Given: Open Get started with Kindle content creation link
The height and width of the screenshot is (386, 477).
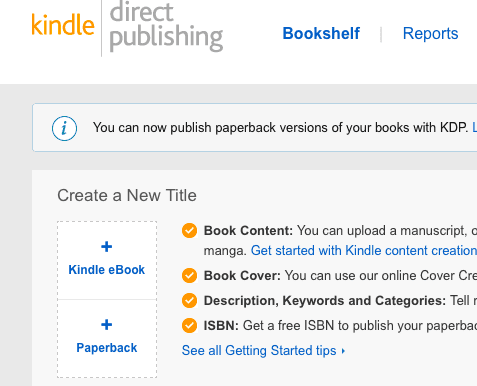Looking at the screenshot, I should 364,251.
